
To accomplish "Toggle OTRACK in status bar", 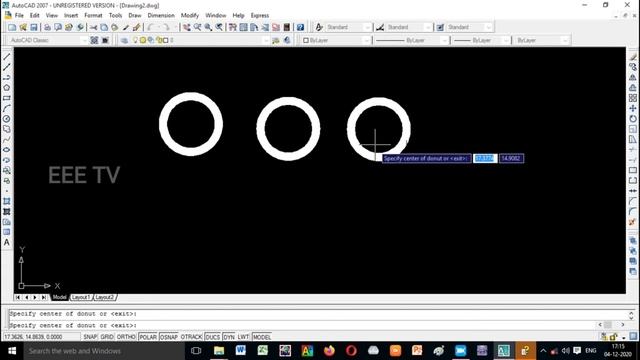I will 191,337.
